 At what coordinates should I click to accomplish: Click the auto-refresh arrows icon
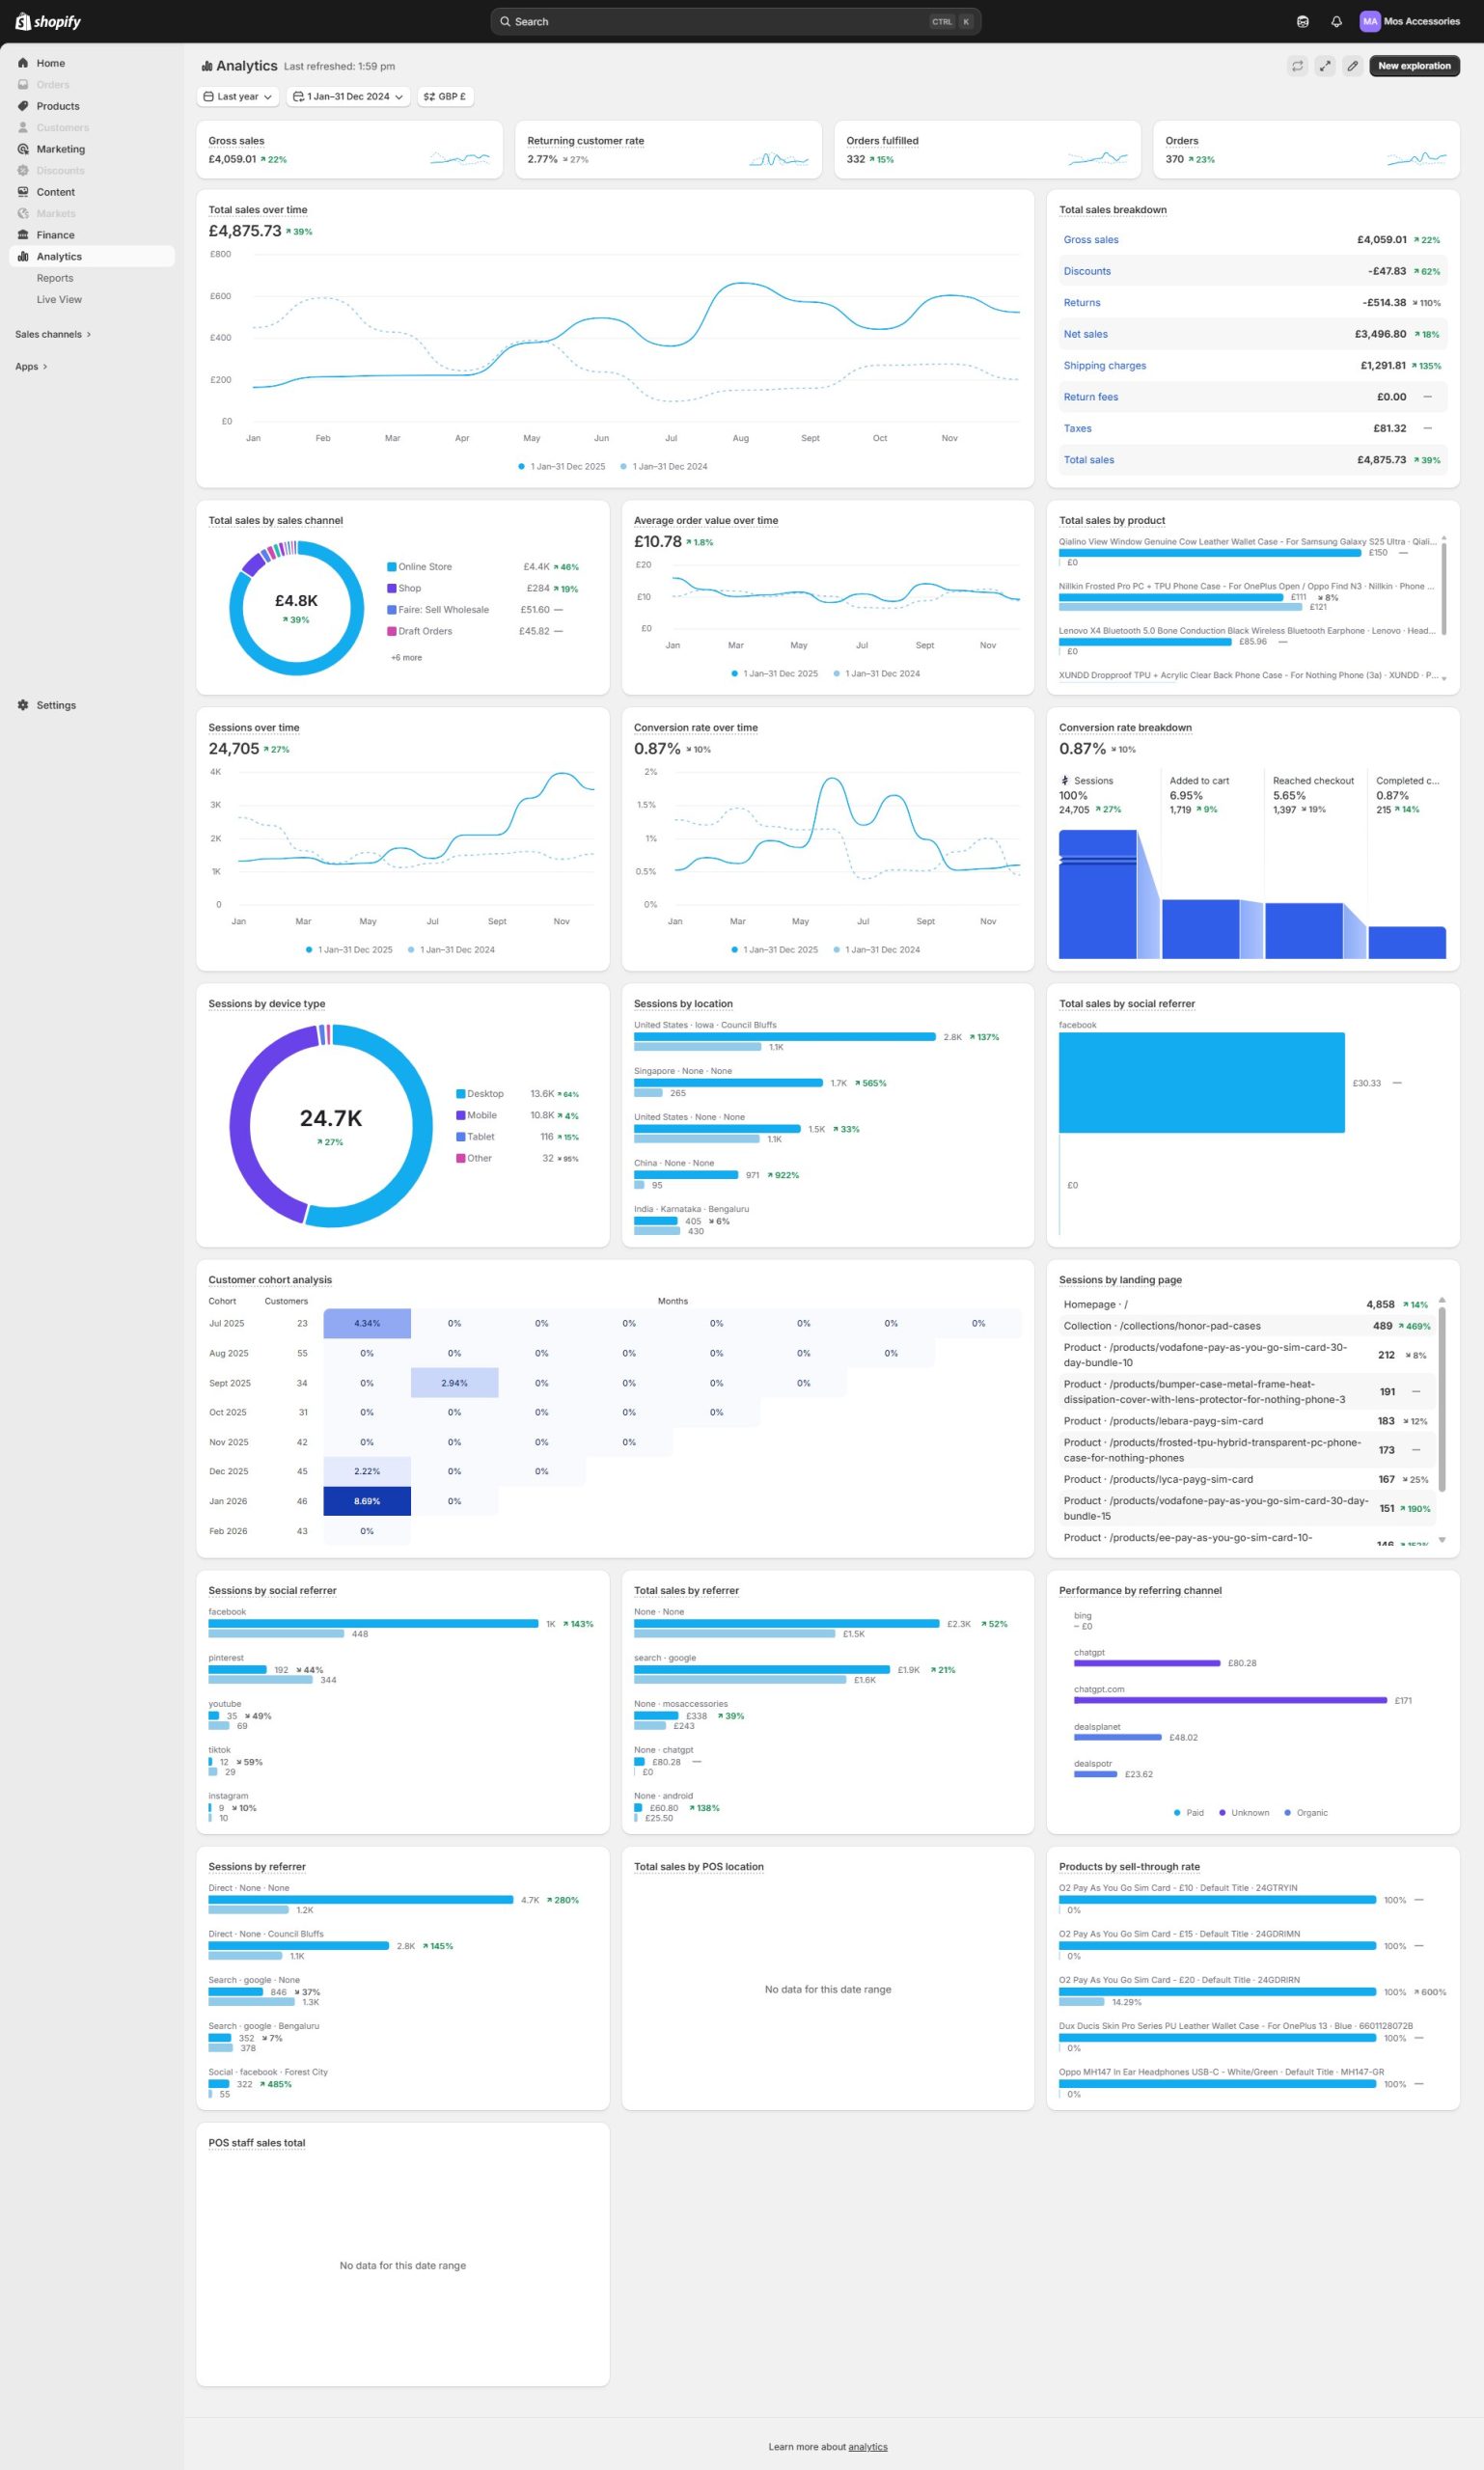(x=1297, y=66)
